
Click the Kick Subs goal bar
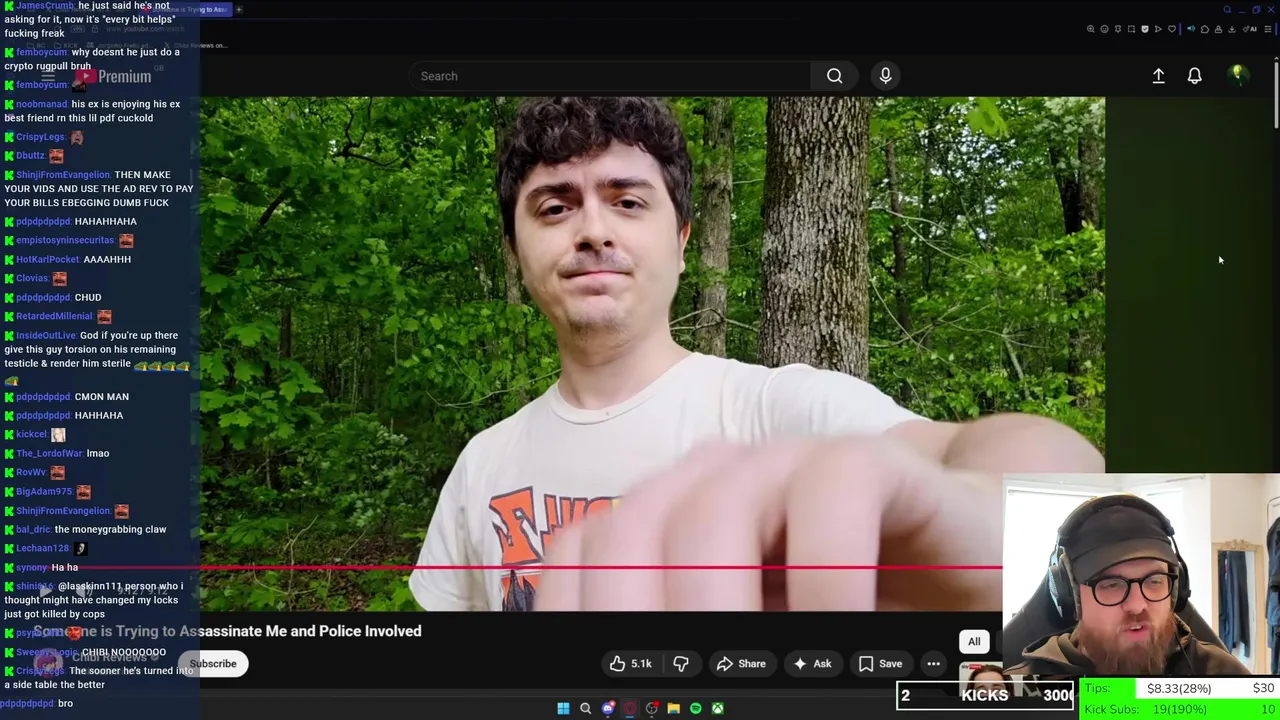[x=1178, y=709]
